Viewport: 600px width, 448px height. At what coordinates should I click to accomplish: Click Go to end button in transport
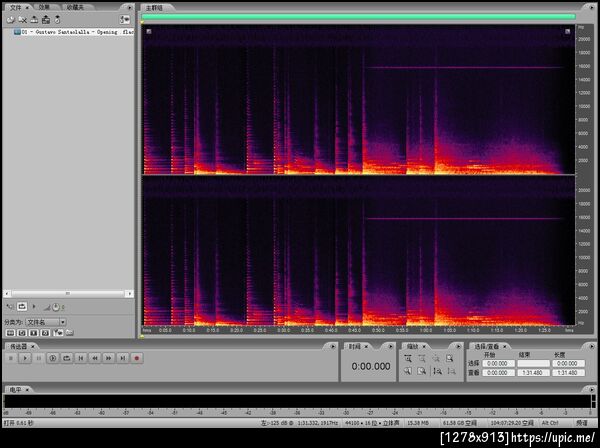(123, 358)
